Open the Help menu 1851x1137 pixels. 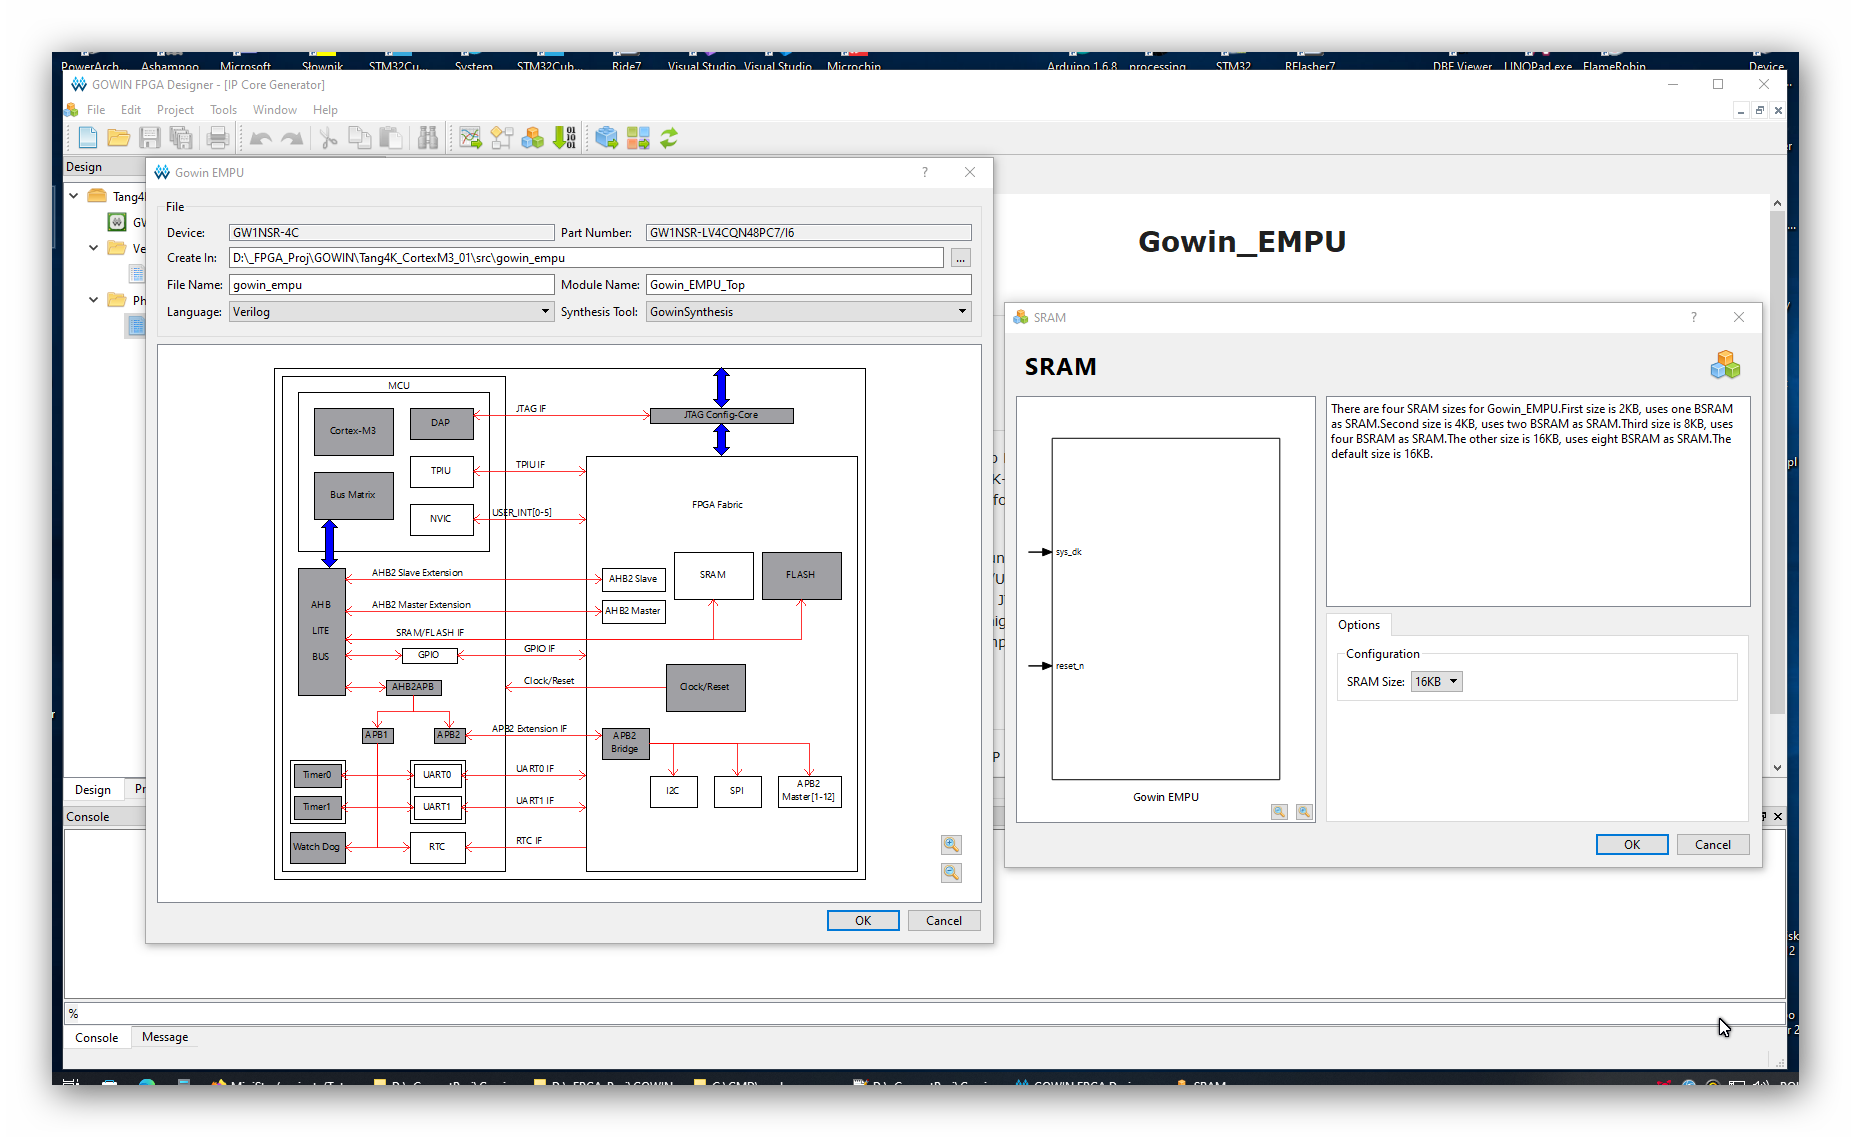click(x=325, y=110)
